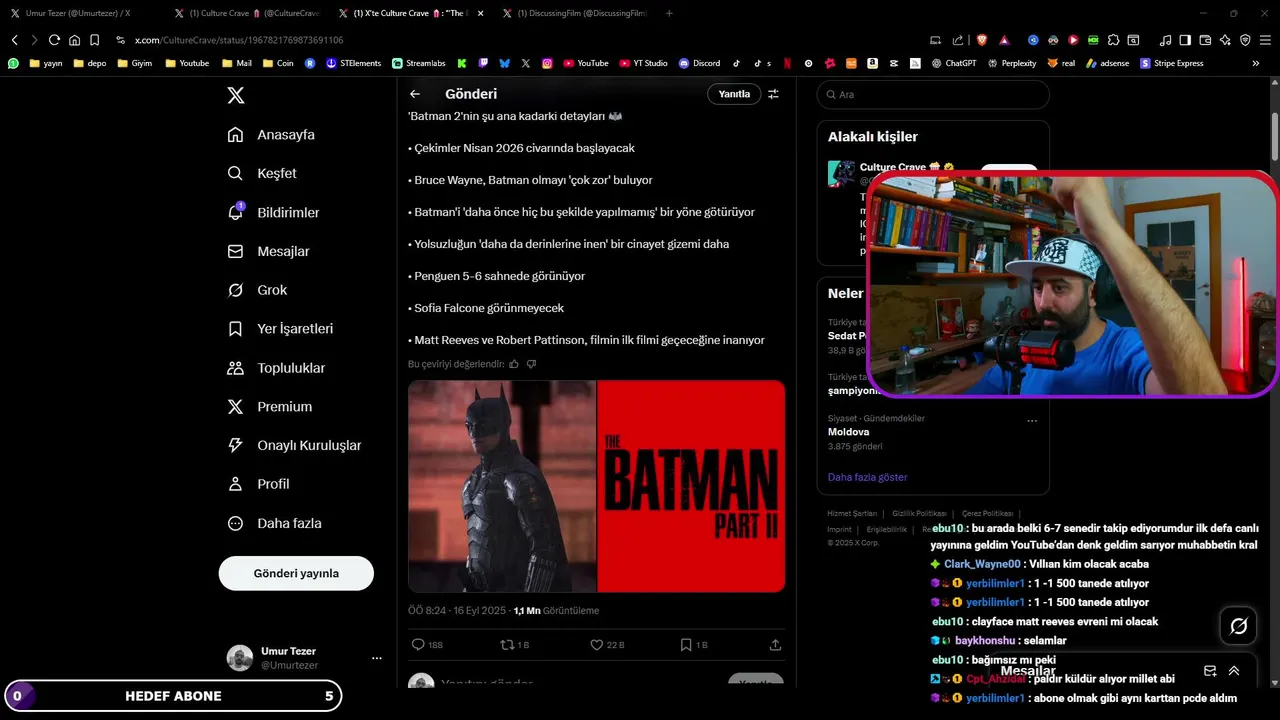
Task: Open Stripe Express bookmark
Action: (1172, 63)
